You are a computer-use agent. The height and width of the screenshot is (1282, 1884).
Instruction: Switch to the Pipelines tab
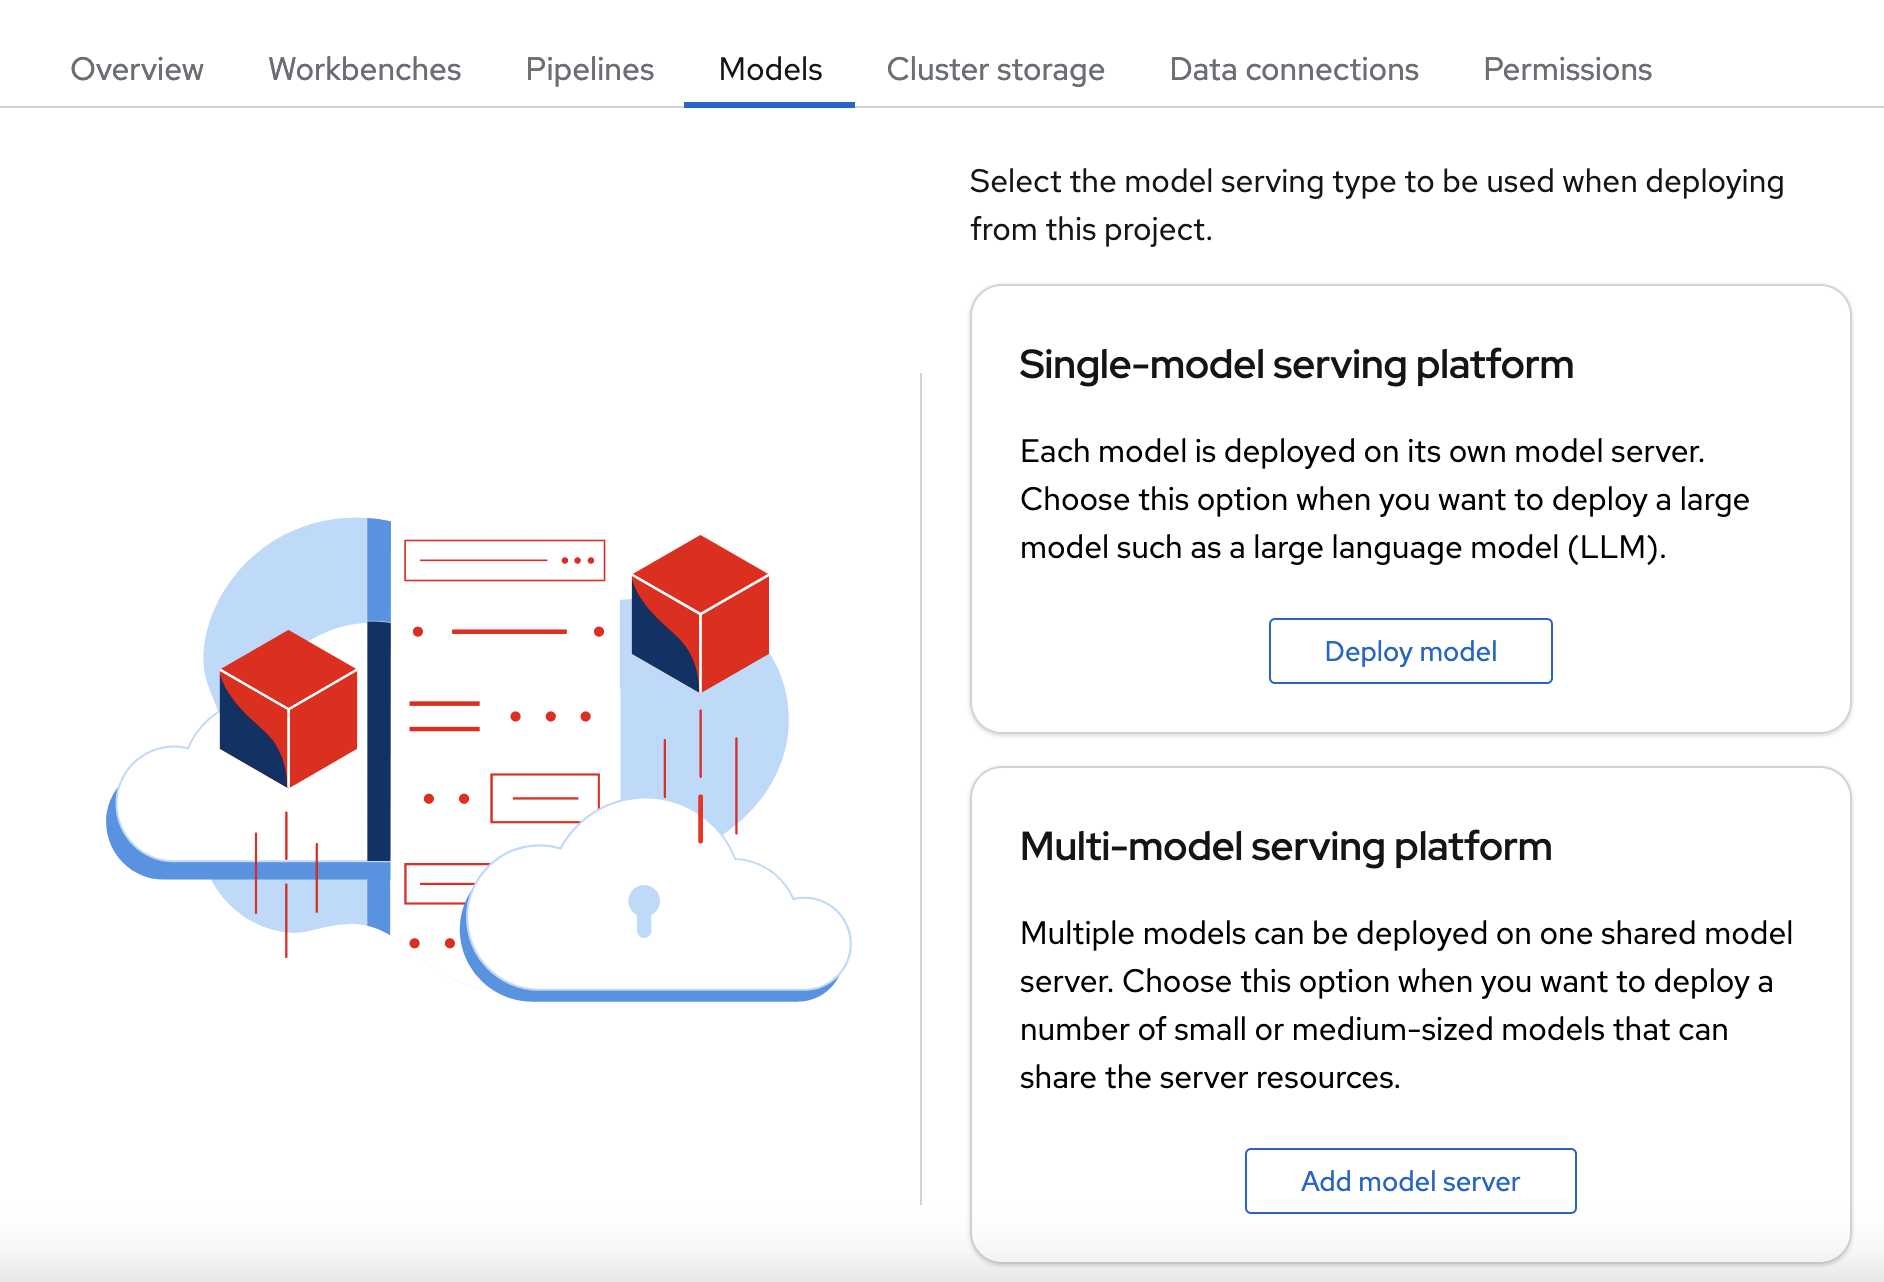pyautogui.click(x=589, y=68)
